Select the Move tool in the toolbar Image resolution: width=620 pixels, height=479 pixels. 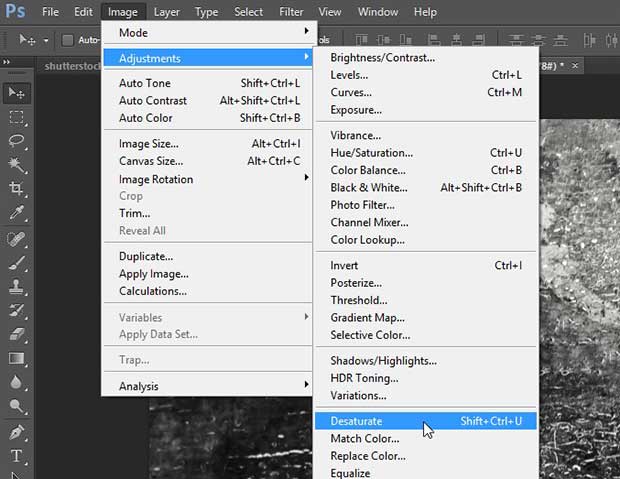(17, 92)
